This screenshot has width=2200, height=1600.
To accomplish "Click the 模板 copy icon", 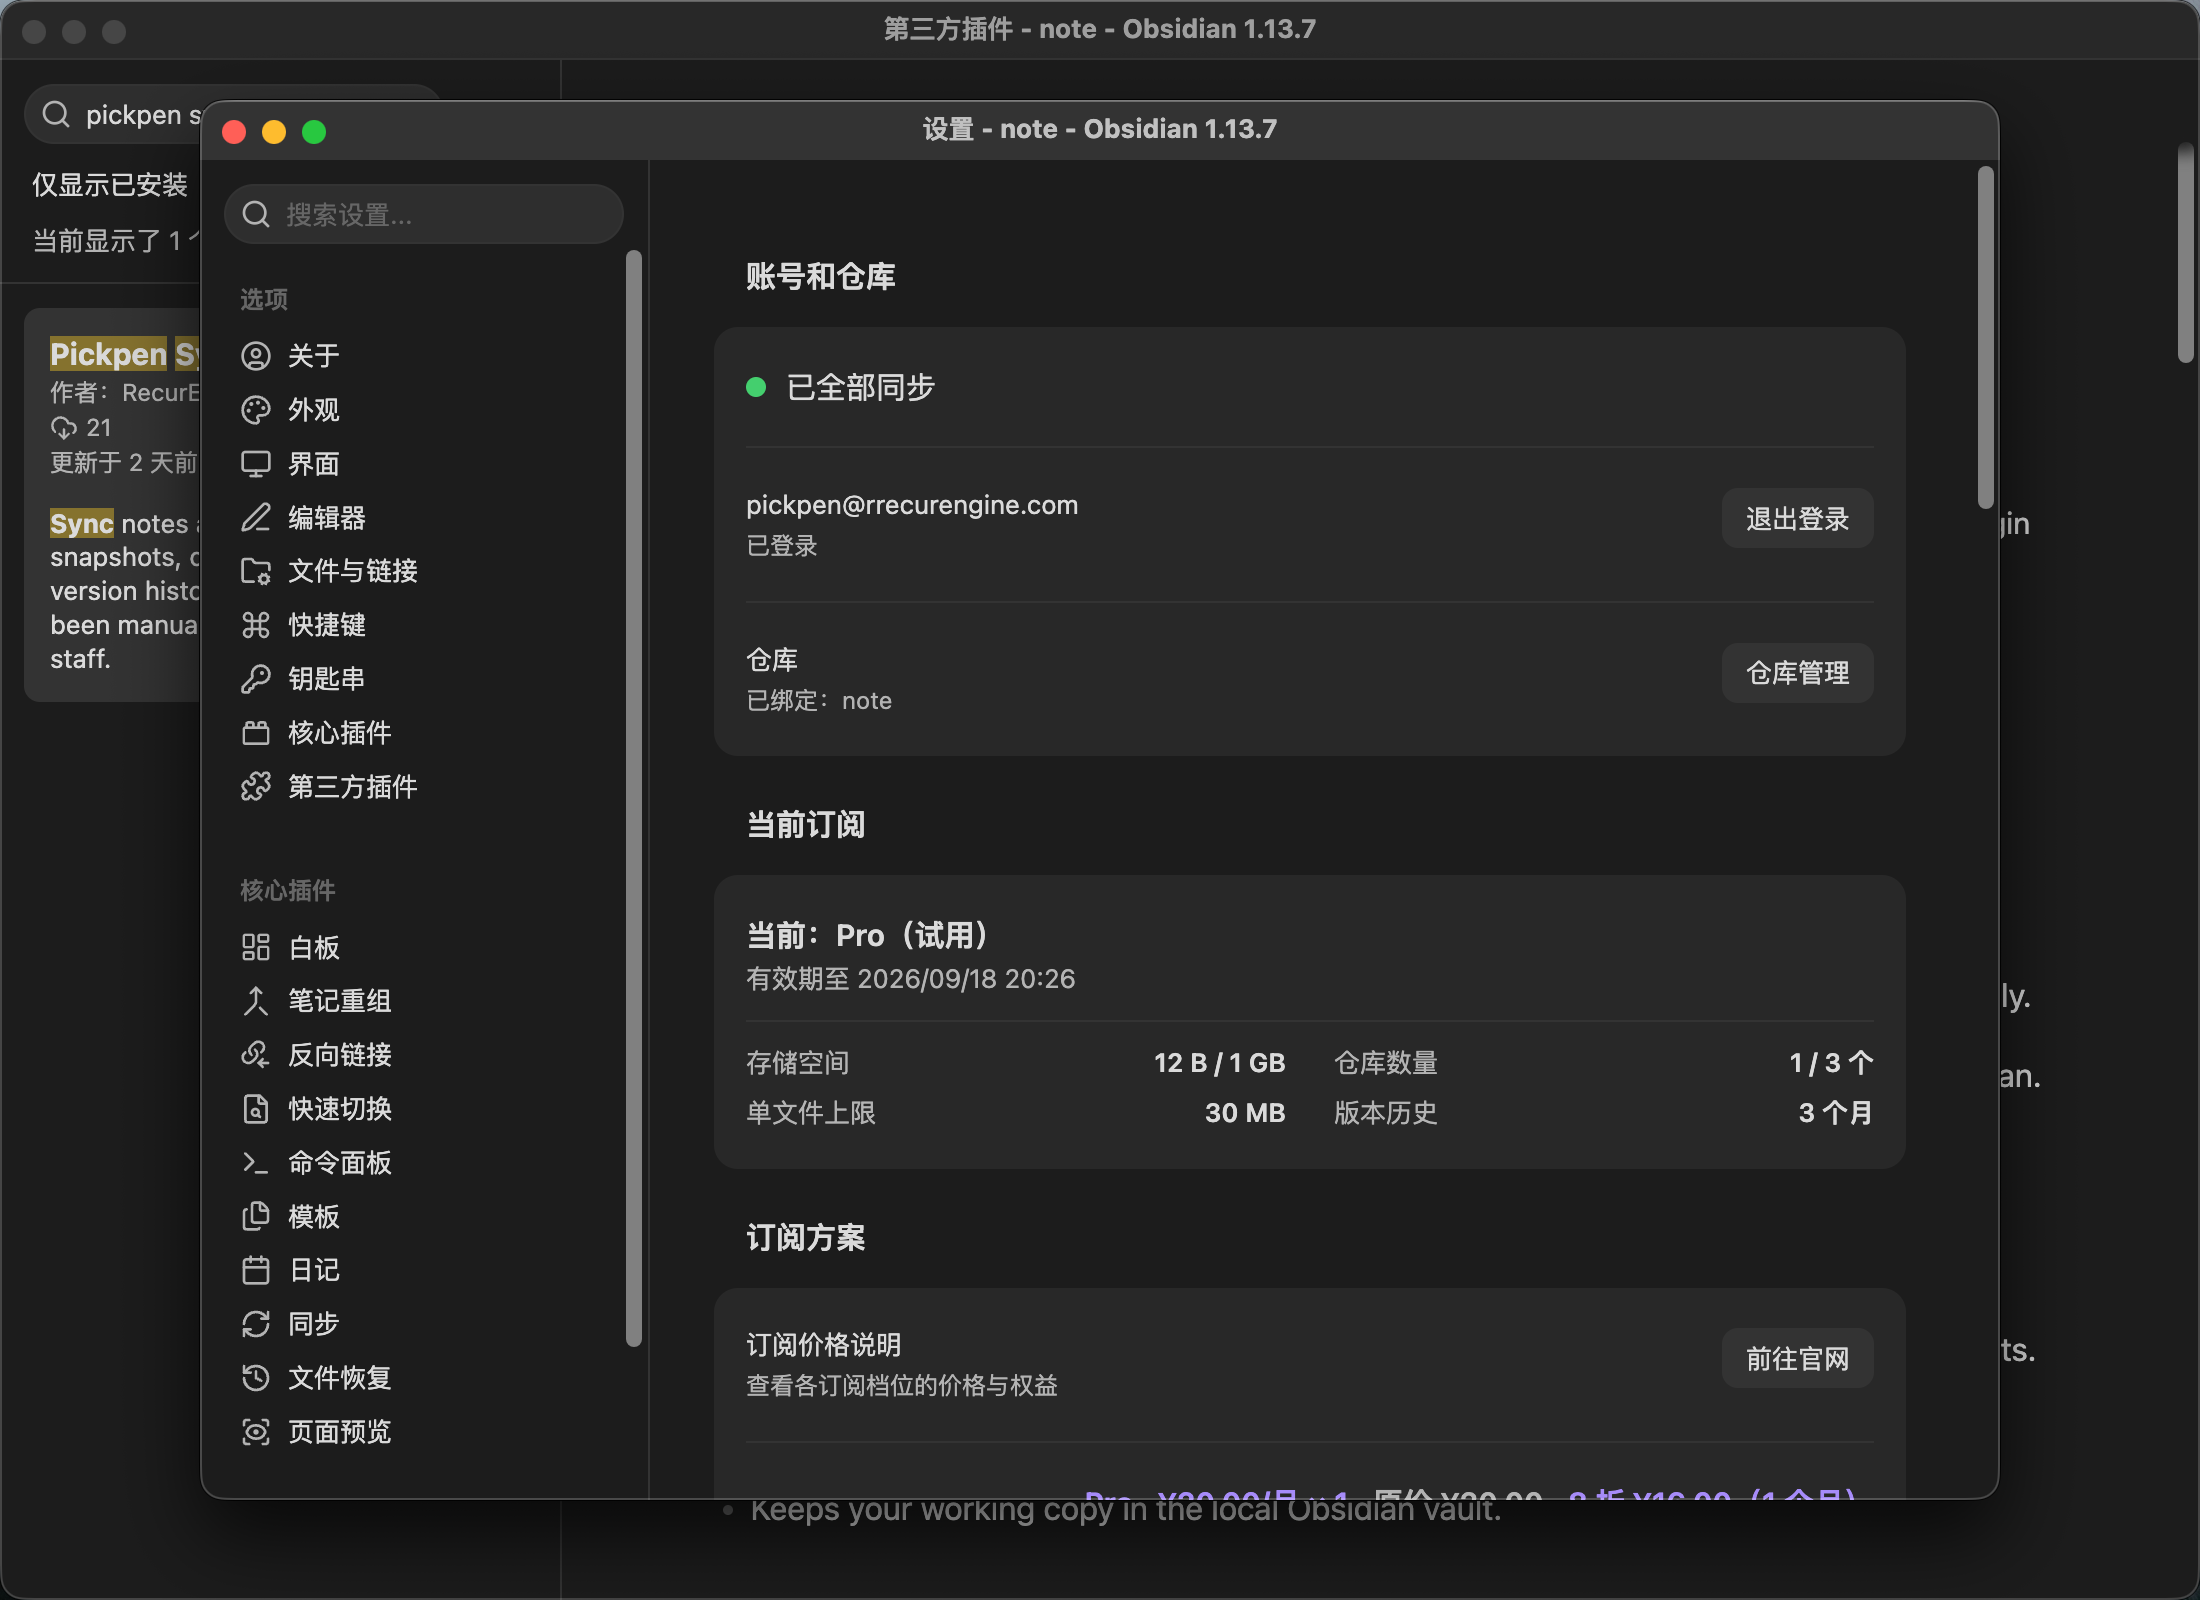I will (x=256, y=1216).
